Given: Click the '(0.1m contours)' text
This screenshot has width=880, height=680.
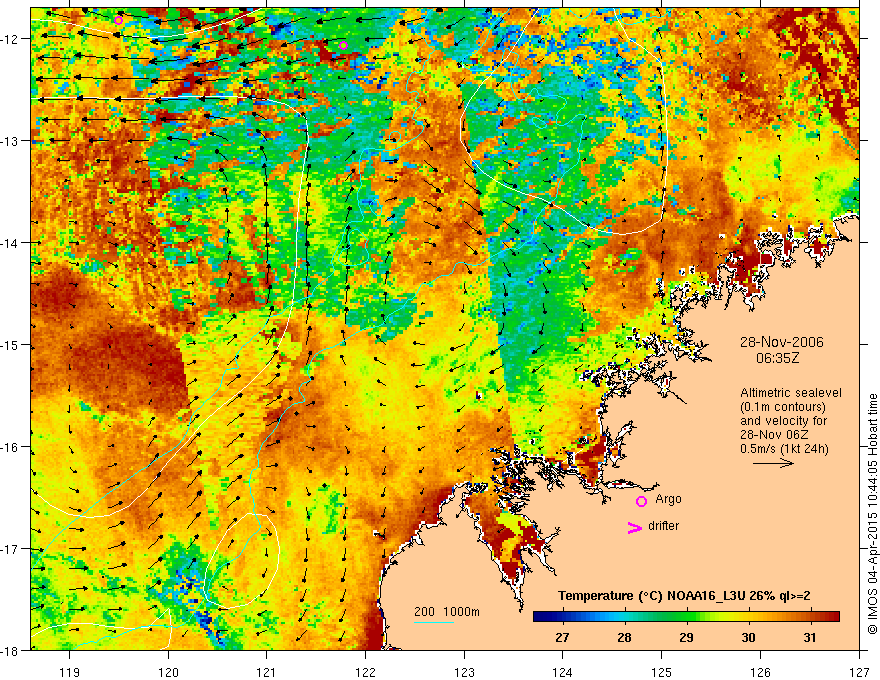Looking at the screenshot, I should click(783, 407).
